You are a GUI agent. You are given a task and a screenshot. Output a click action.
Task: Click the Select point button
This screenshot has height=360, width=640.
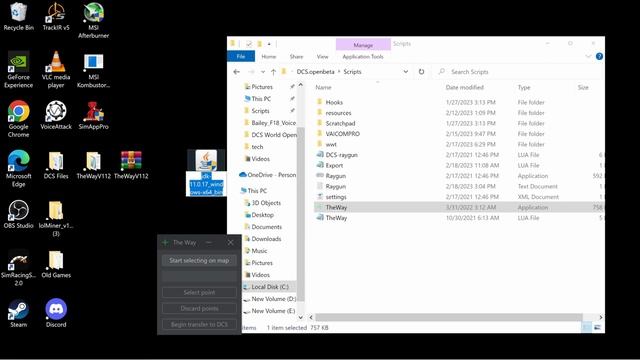[x=199, y=292]
